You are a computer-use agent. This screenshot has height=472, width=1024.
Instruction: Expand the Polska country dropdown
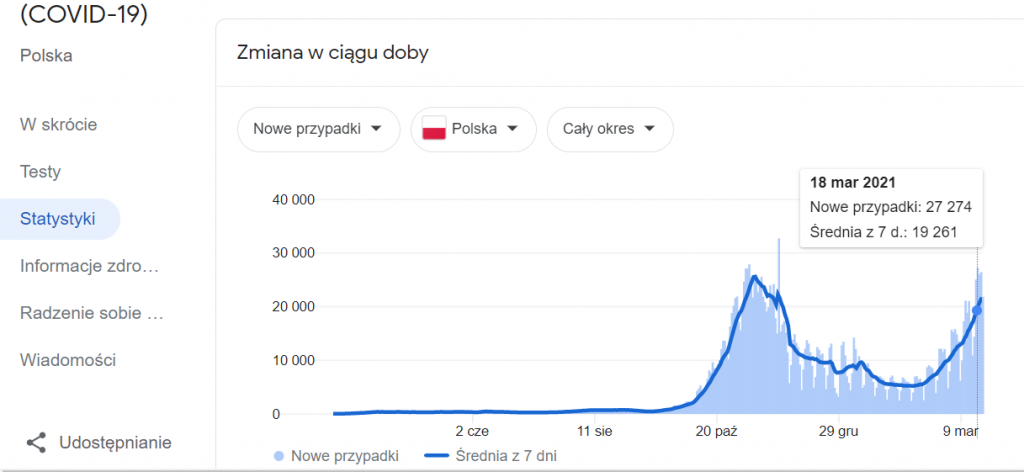coord(473,129)
